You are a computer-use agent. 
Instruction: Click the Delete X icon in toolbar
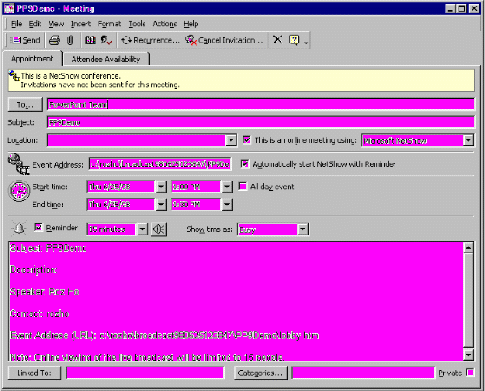(277, 40)
